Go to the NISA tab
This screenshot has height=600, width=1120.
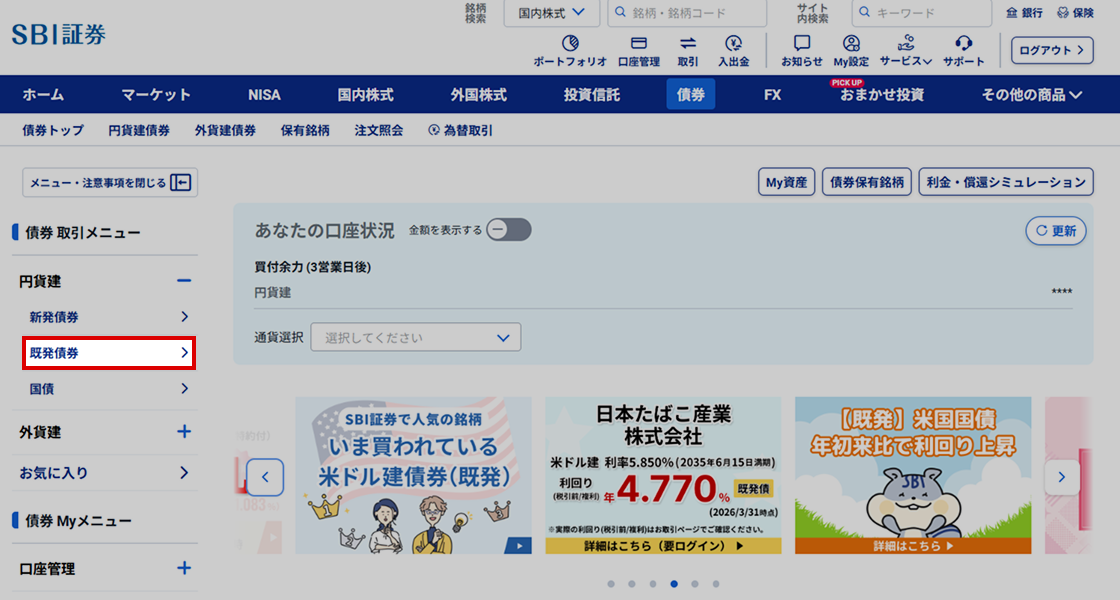pyautogui.click(x=264, y=94)
